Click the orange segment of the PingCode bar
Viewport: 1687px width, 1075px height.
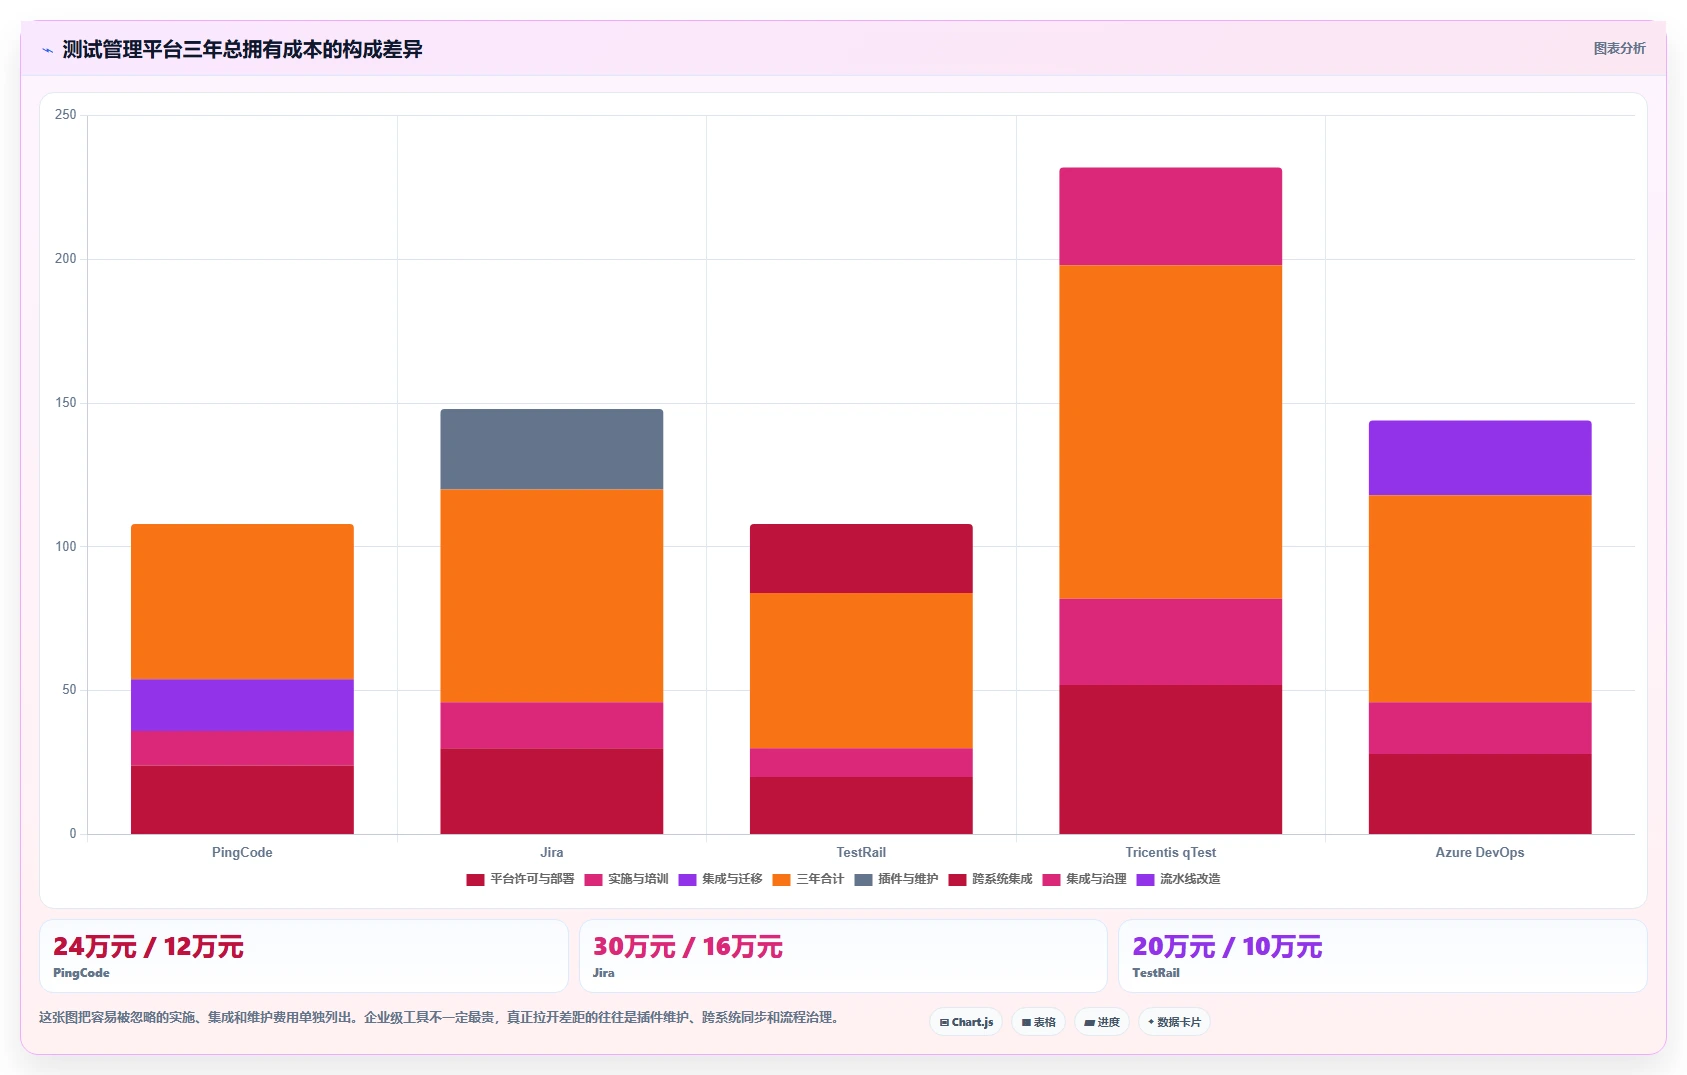[x=242, y=602]
